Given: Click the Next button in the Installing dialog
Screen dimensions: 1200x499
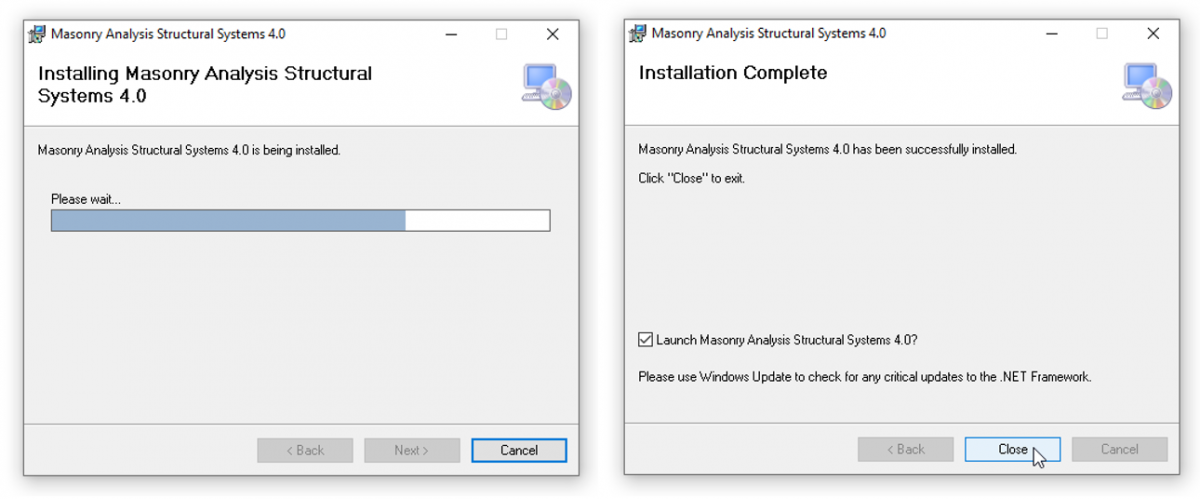Looking at the screenshot, I should [411, 450].
